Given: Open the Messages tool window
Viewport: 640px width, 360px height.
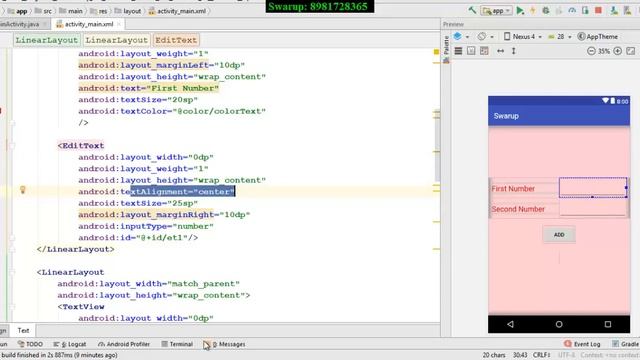Looking at the screenshot, I should coord(224,344).
